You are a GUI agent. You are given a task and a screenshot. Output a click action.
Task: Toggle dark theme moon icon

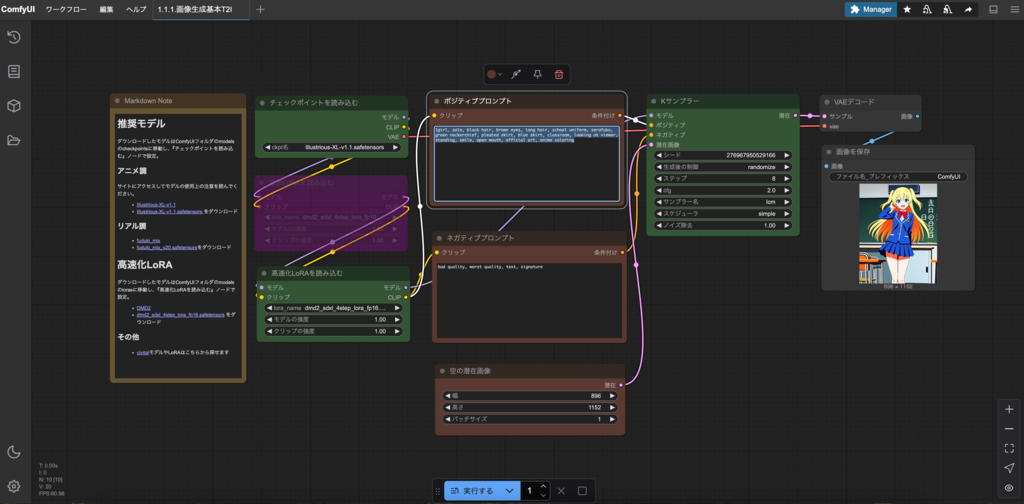(14, 452)
